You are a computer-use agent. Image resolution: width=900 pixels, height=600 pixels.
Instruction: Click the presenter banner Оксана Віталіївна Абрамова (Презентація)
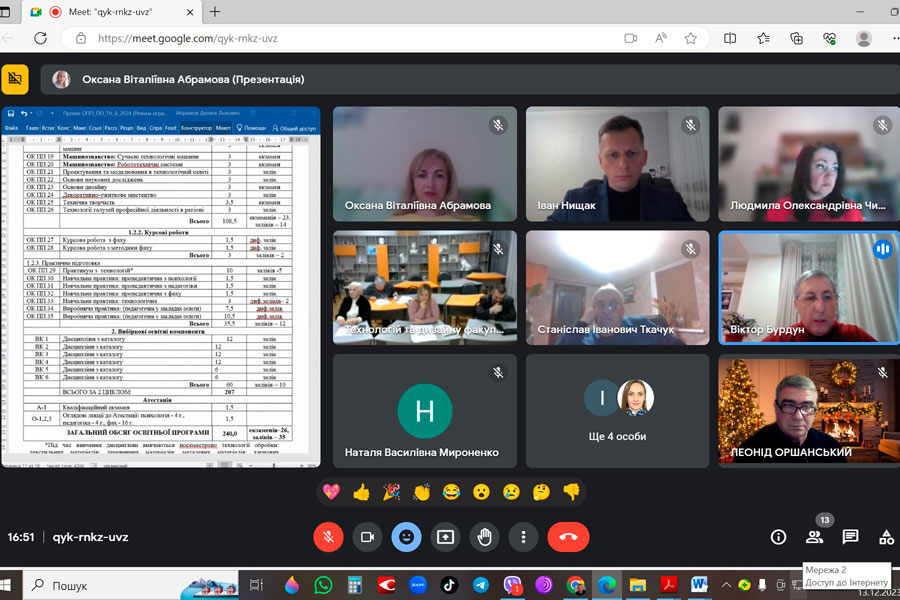point(470,79)
